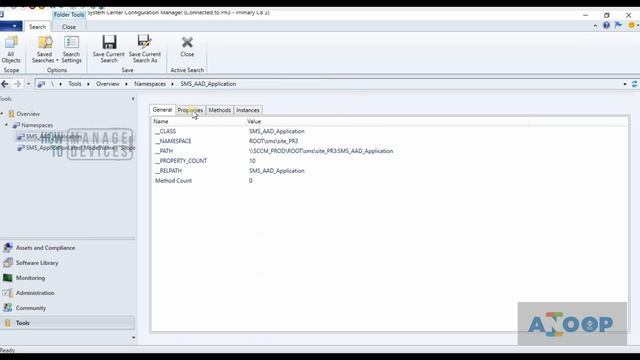Open the help question mark icon

click(x=607, y=25)
